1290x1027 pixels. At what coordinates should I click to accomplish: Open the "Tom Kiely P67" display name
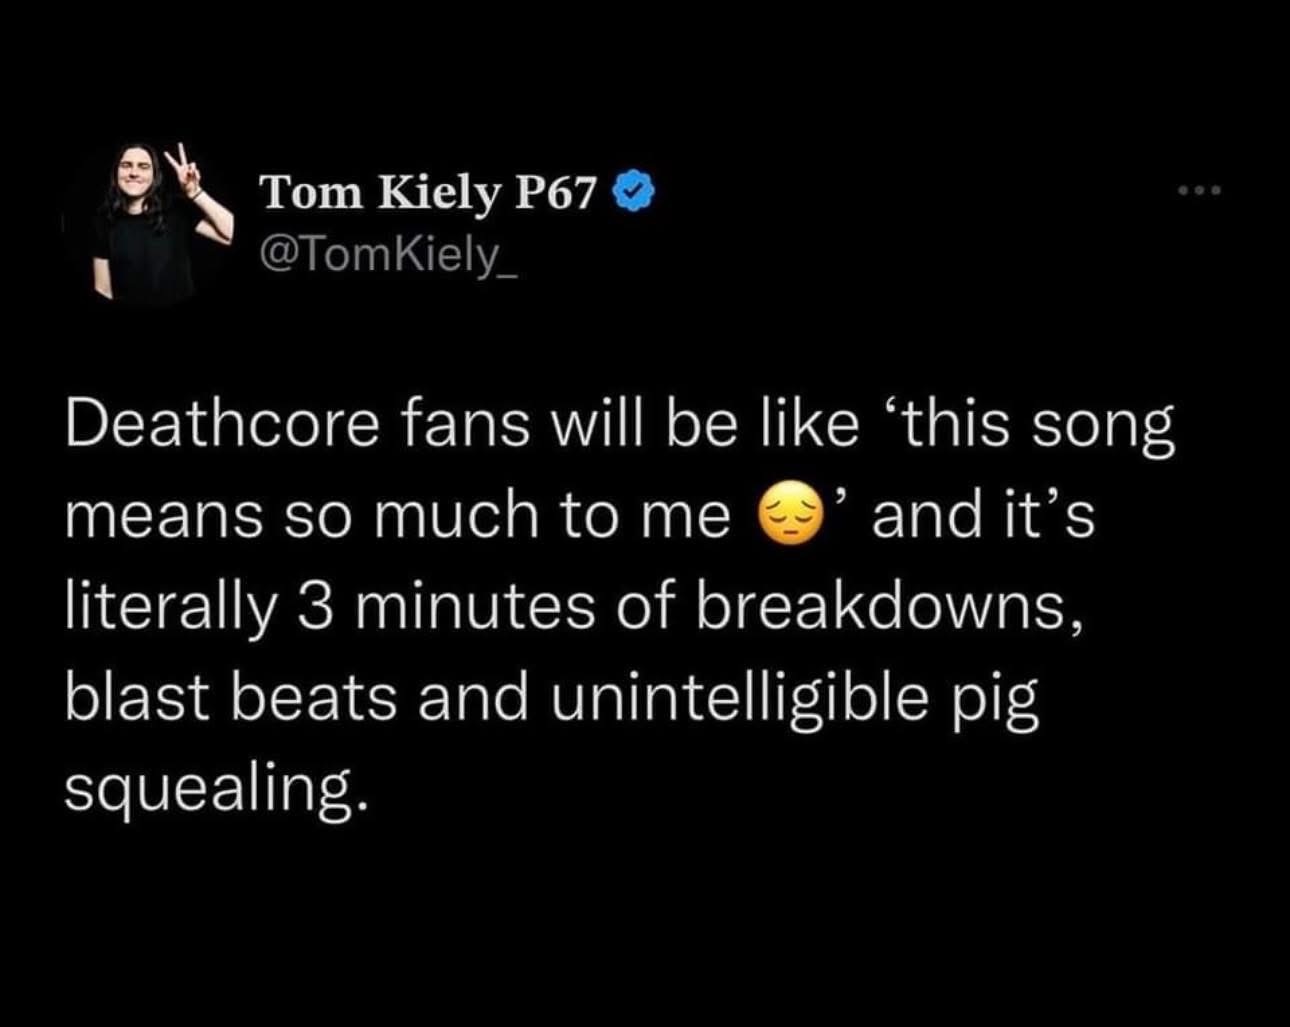(x=428, y=191)
